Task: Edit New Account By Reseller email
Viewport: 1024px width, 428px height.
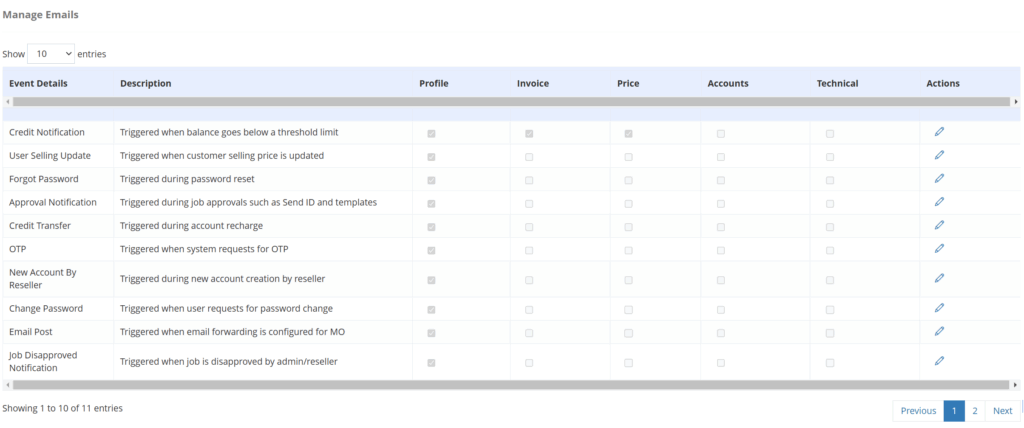Action: 939,278
